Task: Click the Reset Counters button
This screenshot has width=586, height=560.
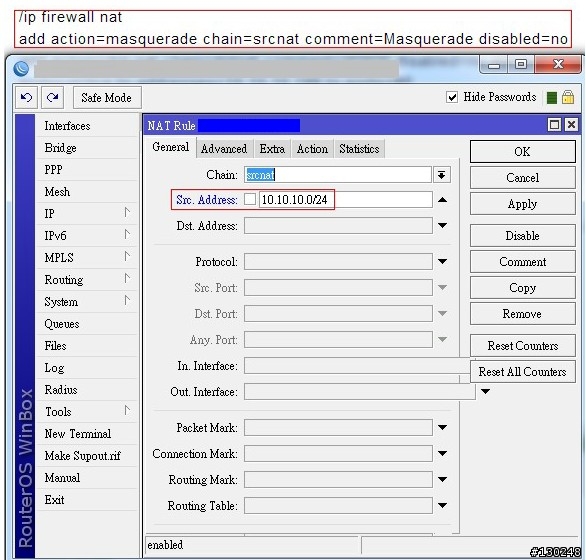Action: pyautogui.click(x=522, y=346)
